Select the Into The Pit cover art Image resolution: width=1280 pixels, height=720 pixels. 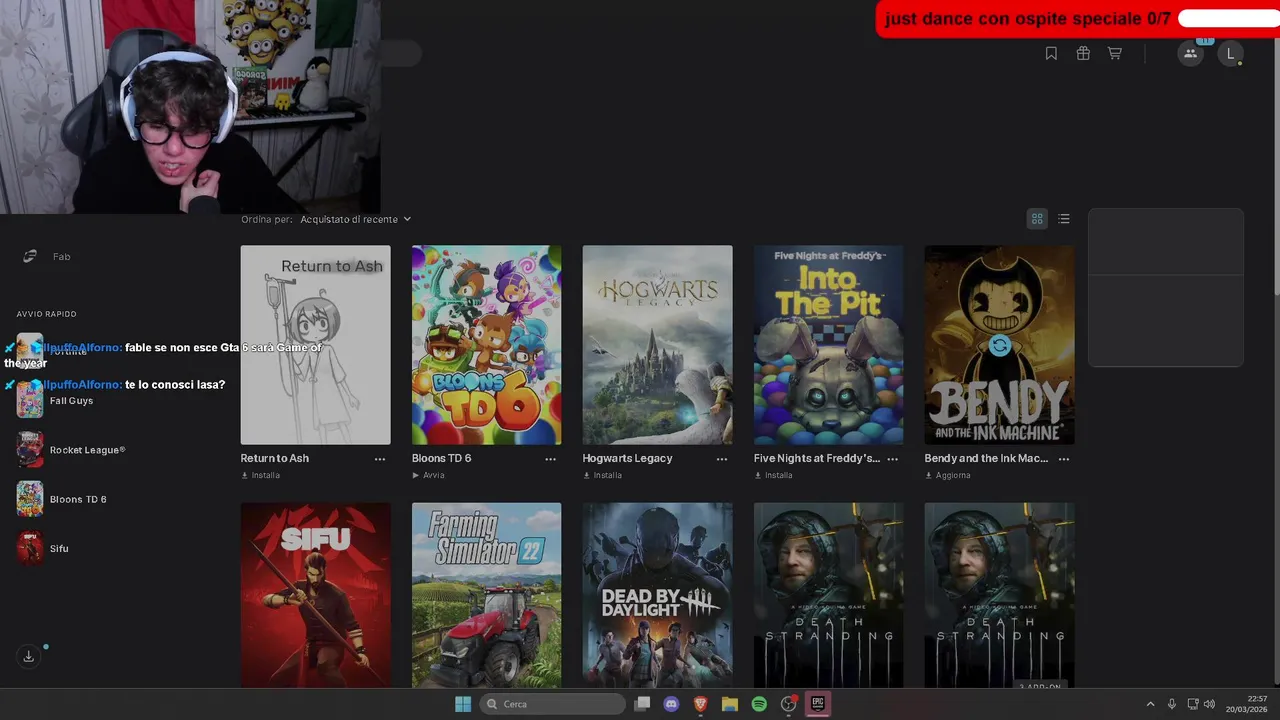coord(829,345)
